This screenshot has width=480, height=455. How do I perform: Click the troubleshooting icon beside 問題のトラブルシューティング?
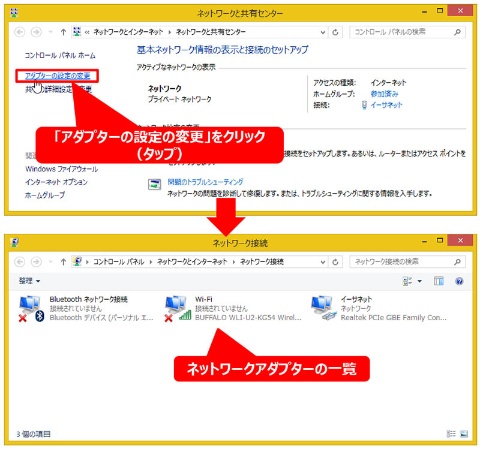click(154, 184)
